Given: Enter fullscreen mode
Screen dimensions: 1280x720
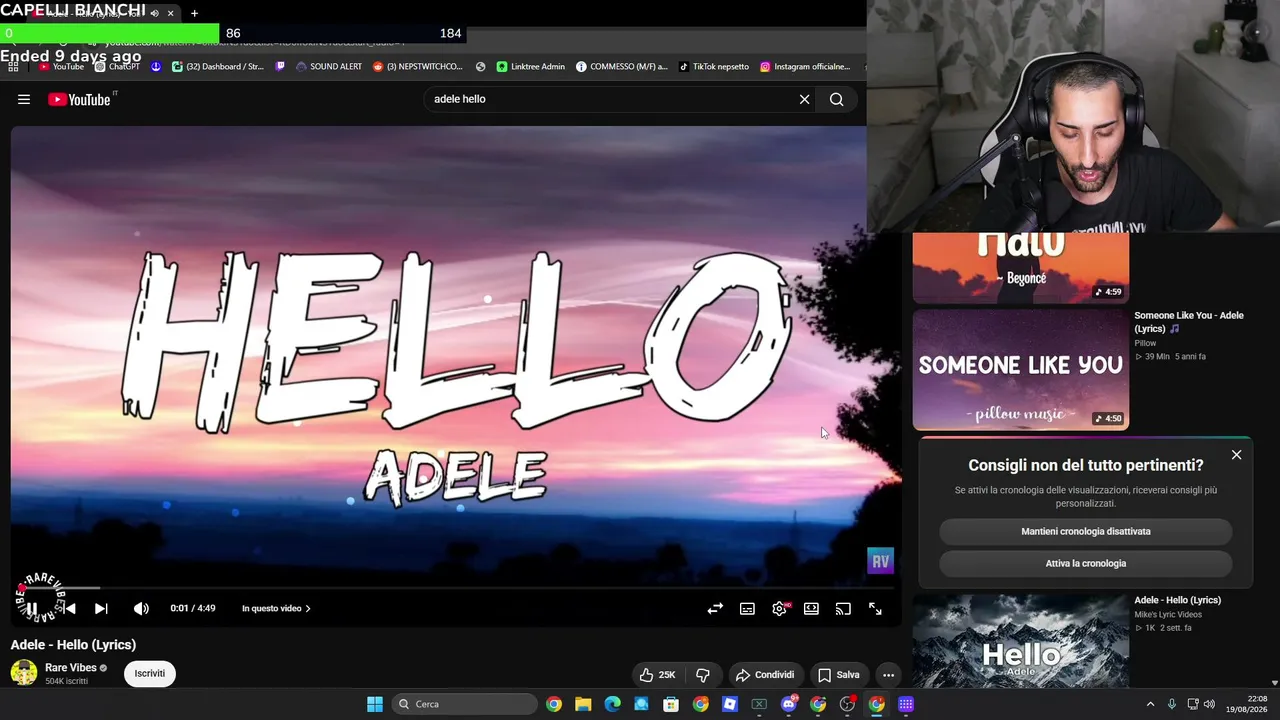Looking at the screenshot, I should point(875,608).
